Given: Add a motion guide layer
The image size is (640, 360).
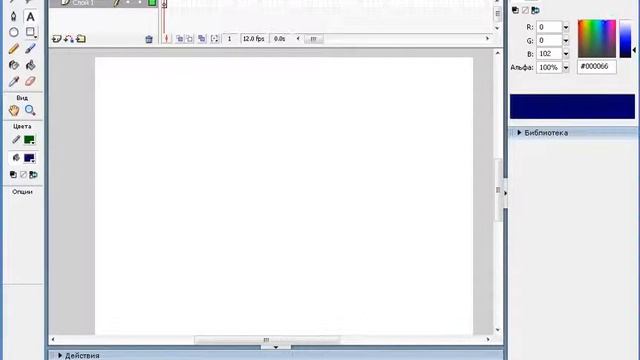Looking at the screenshot, I should coord(69,39).
